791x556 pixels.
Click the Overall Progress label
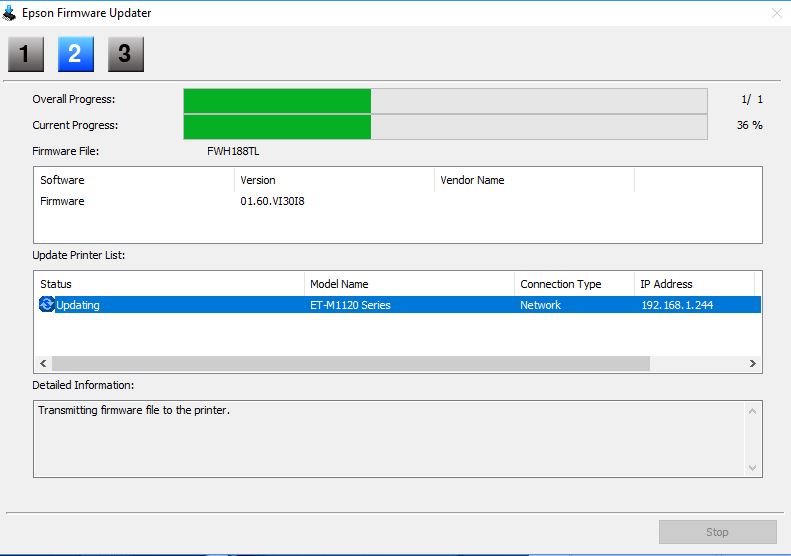(x=74, y=99)
